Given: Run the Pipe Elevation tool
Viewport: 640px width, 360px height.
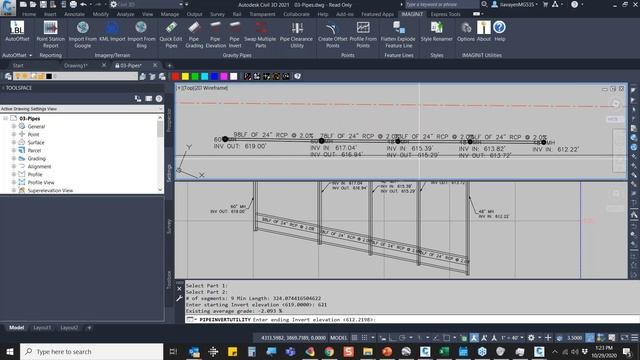Looking at the screenshot, I should coord(216,35).
